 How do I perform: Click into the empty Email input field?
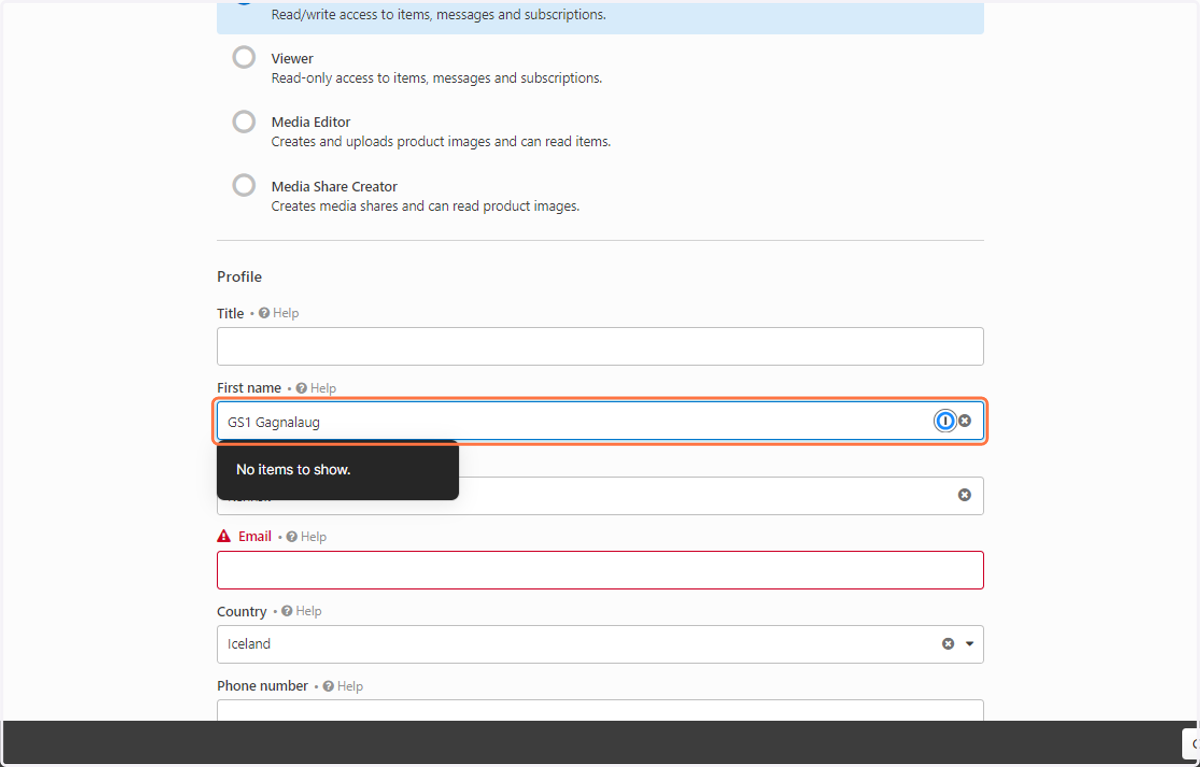600,570
